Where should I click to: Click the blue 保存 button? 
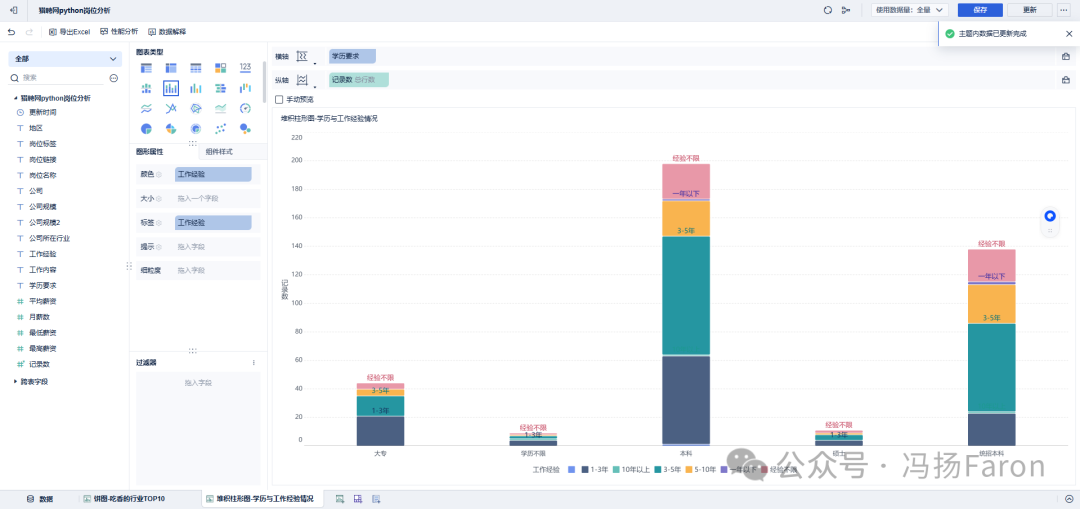click(x=980, y=10)
